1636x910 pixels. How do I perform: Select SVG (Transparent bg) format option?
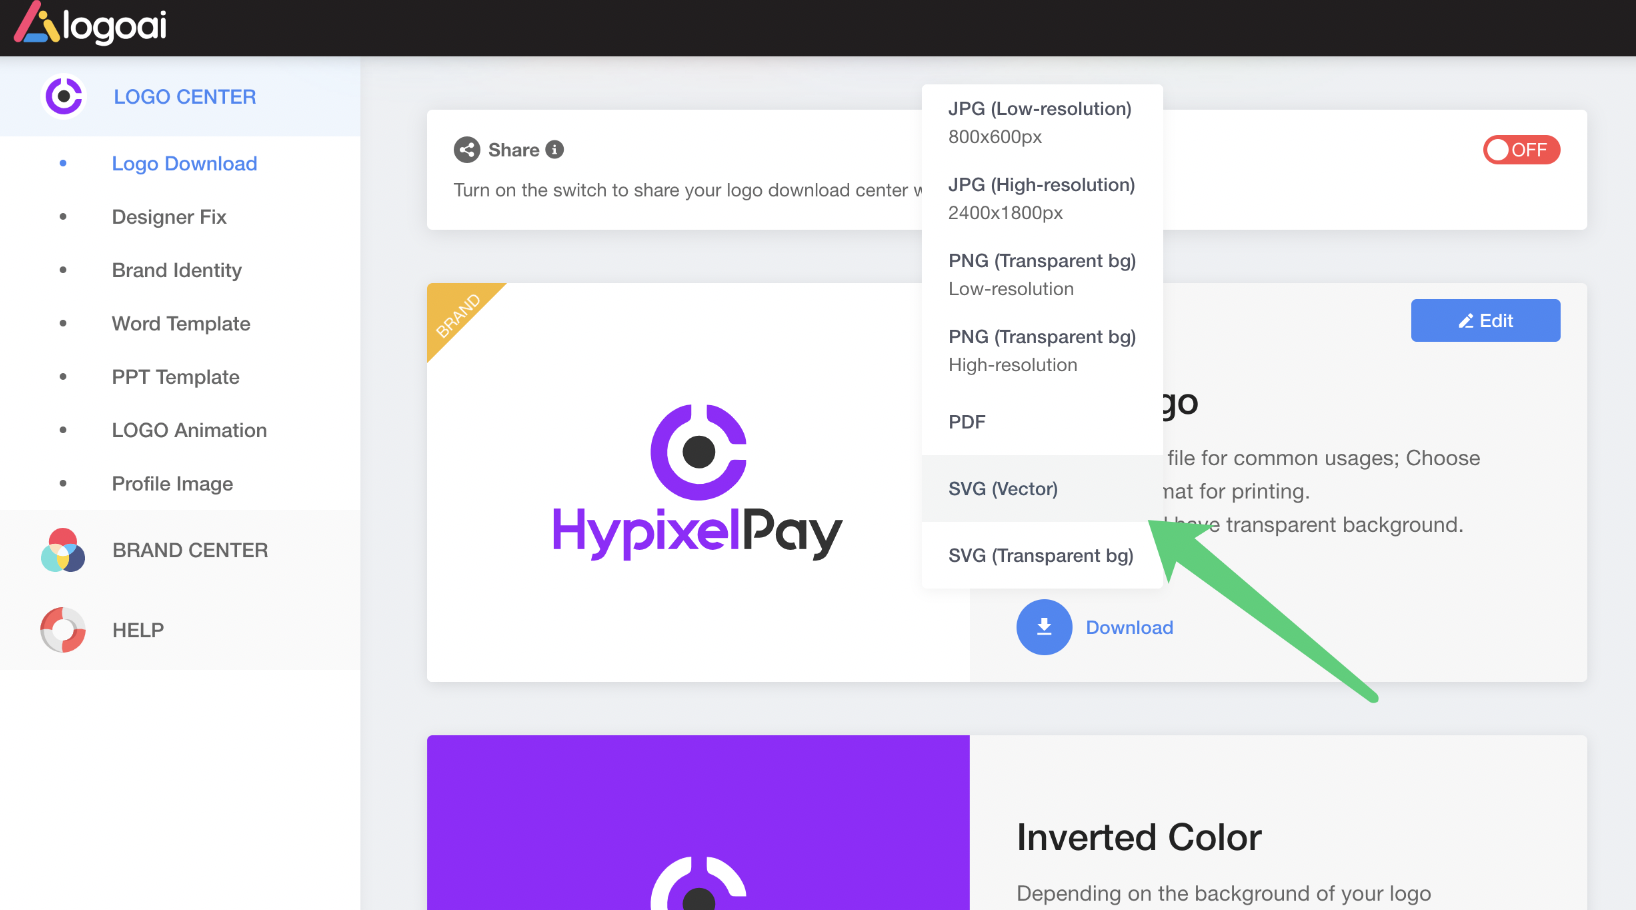tap(1041, 556)
